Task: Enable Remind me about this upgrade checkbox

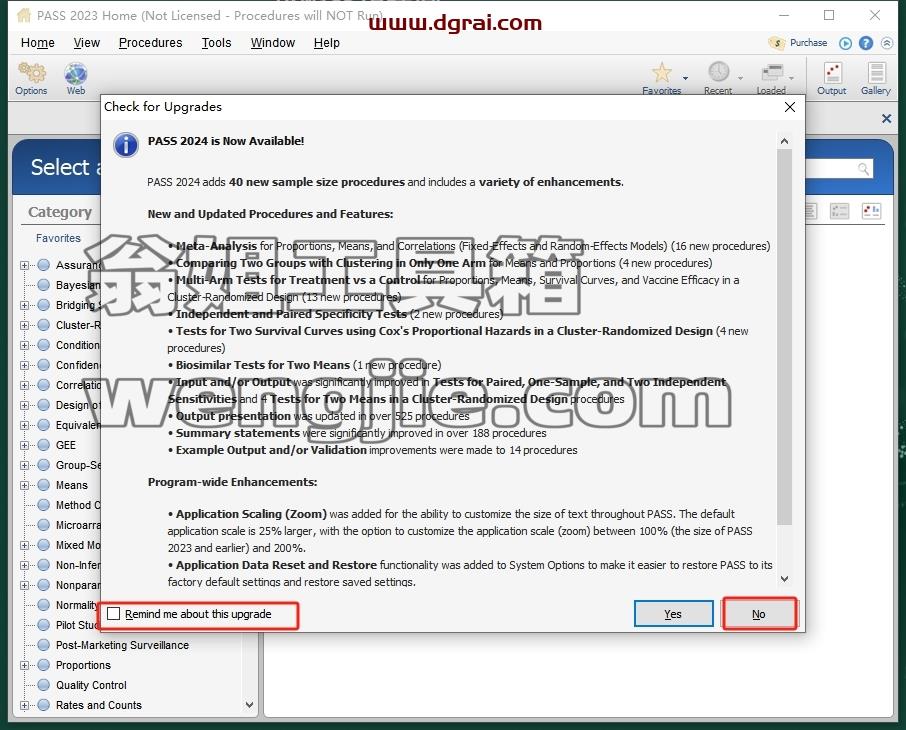Action: 114,613
